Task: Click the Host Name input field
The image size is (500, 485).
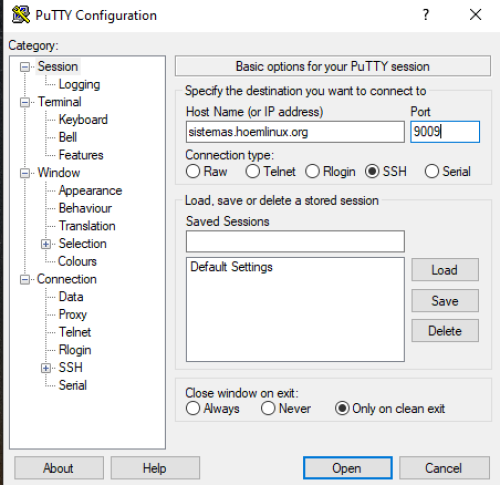Action: point(295,132)
